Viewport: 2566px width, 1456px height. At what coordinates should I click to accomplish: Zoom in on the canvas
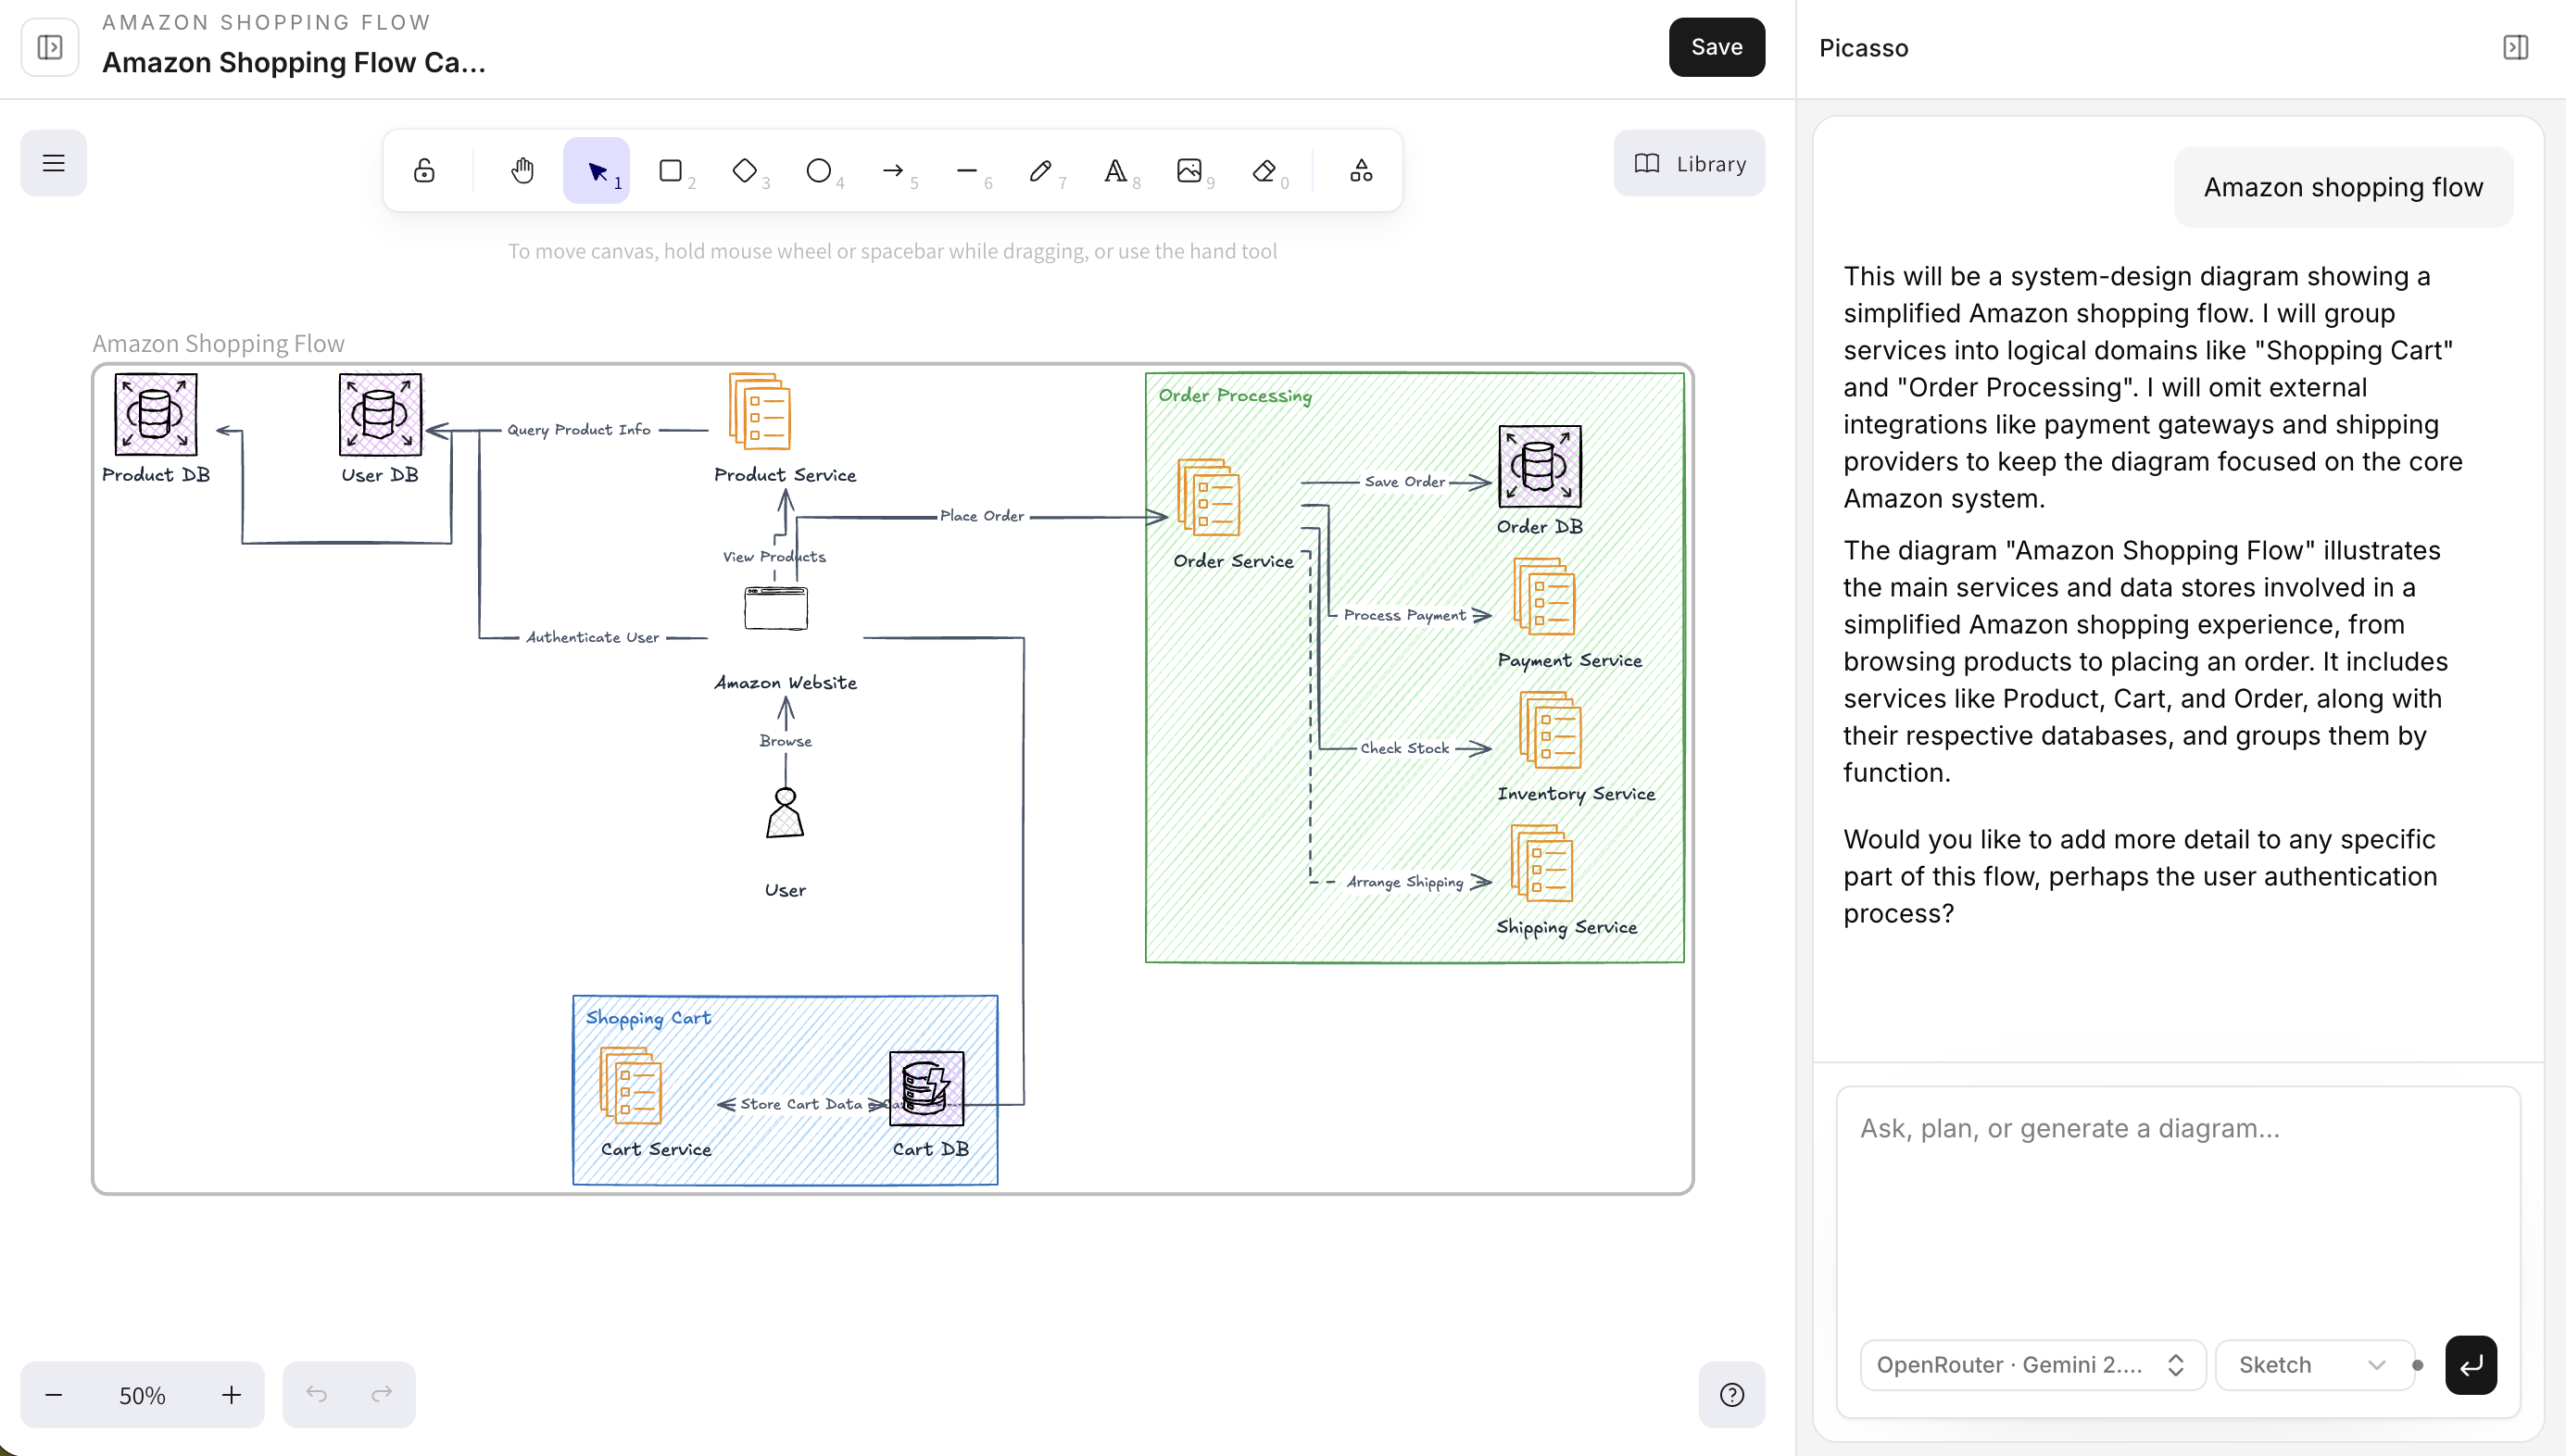231,1394
